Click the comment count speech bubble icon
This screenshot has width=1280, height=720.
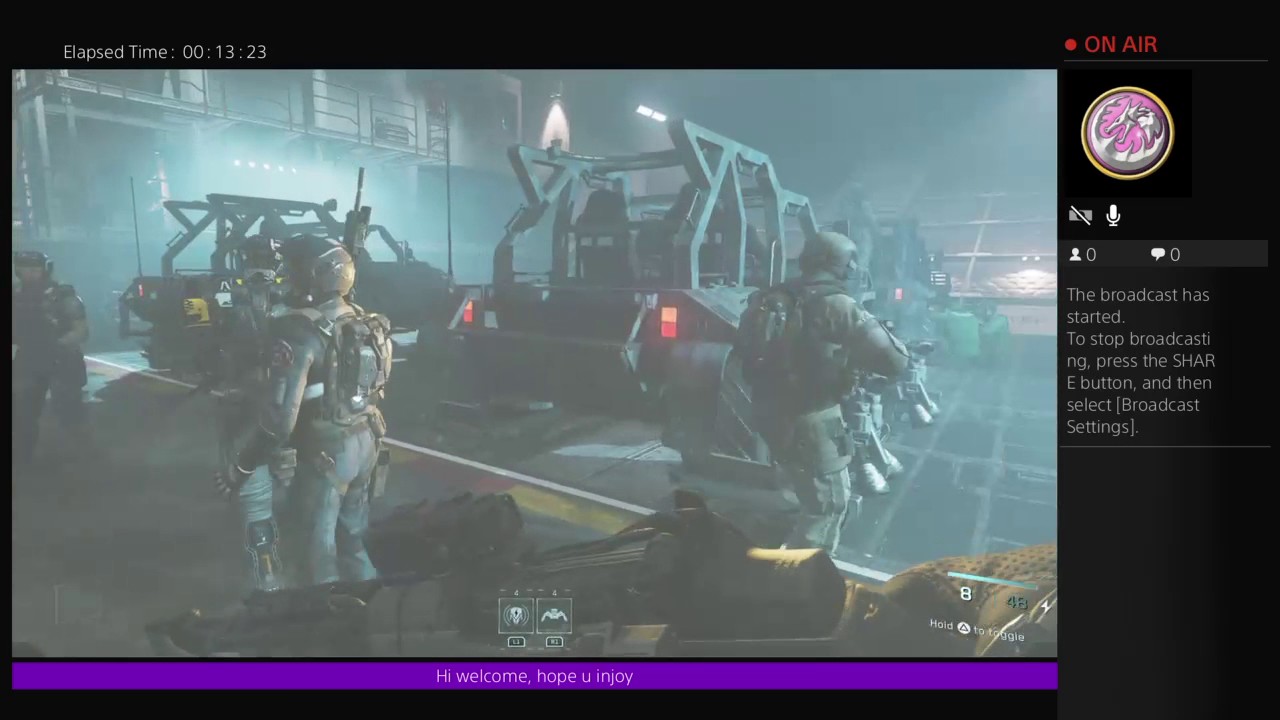1158,255
